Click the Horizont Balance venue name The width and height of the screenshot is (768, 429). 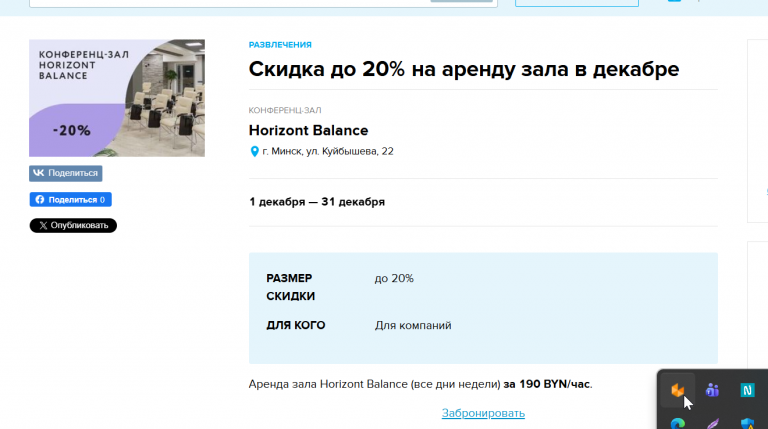(x=309, y=130)
